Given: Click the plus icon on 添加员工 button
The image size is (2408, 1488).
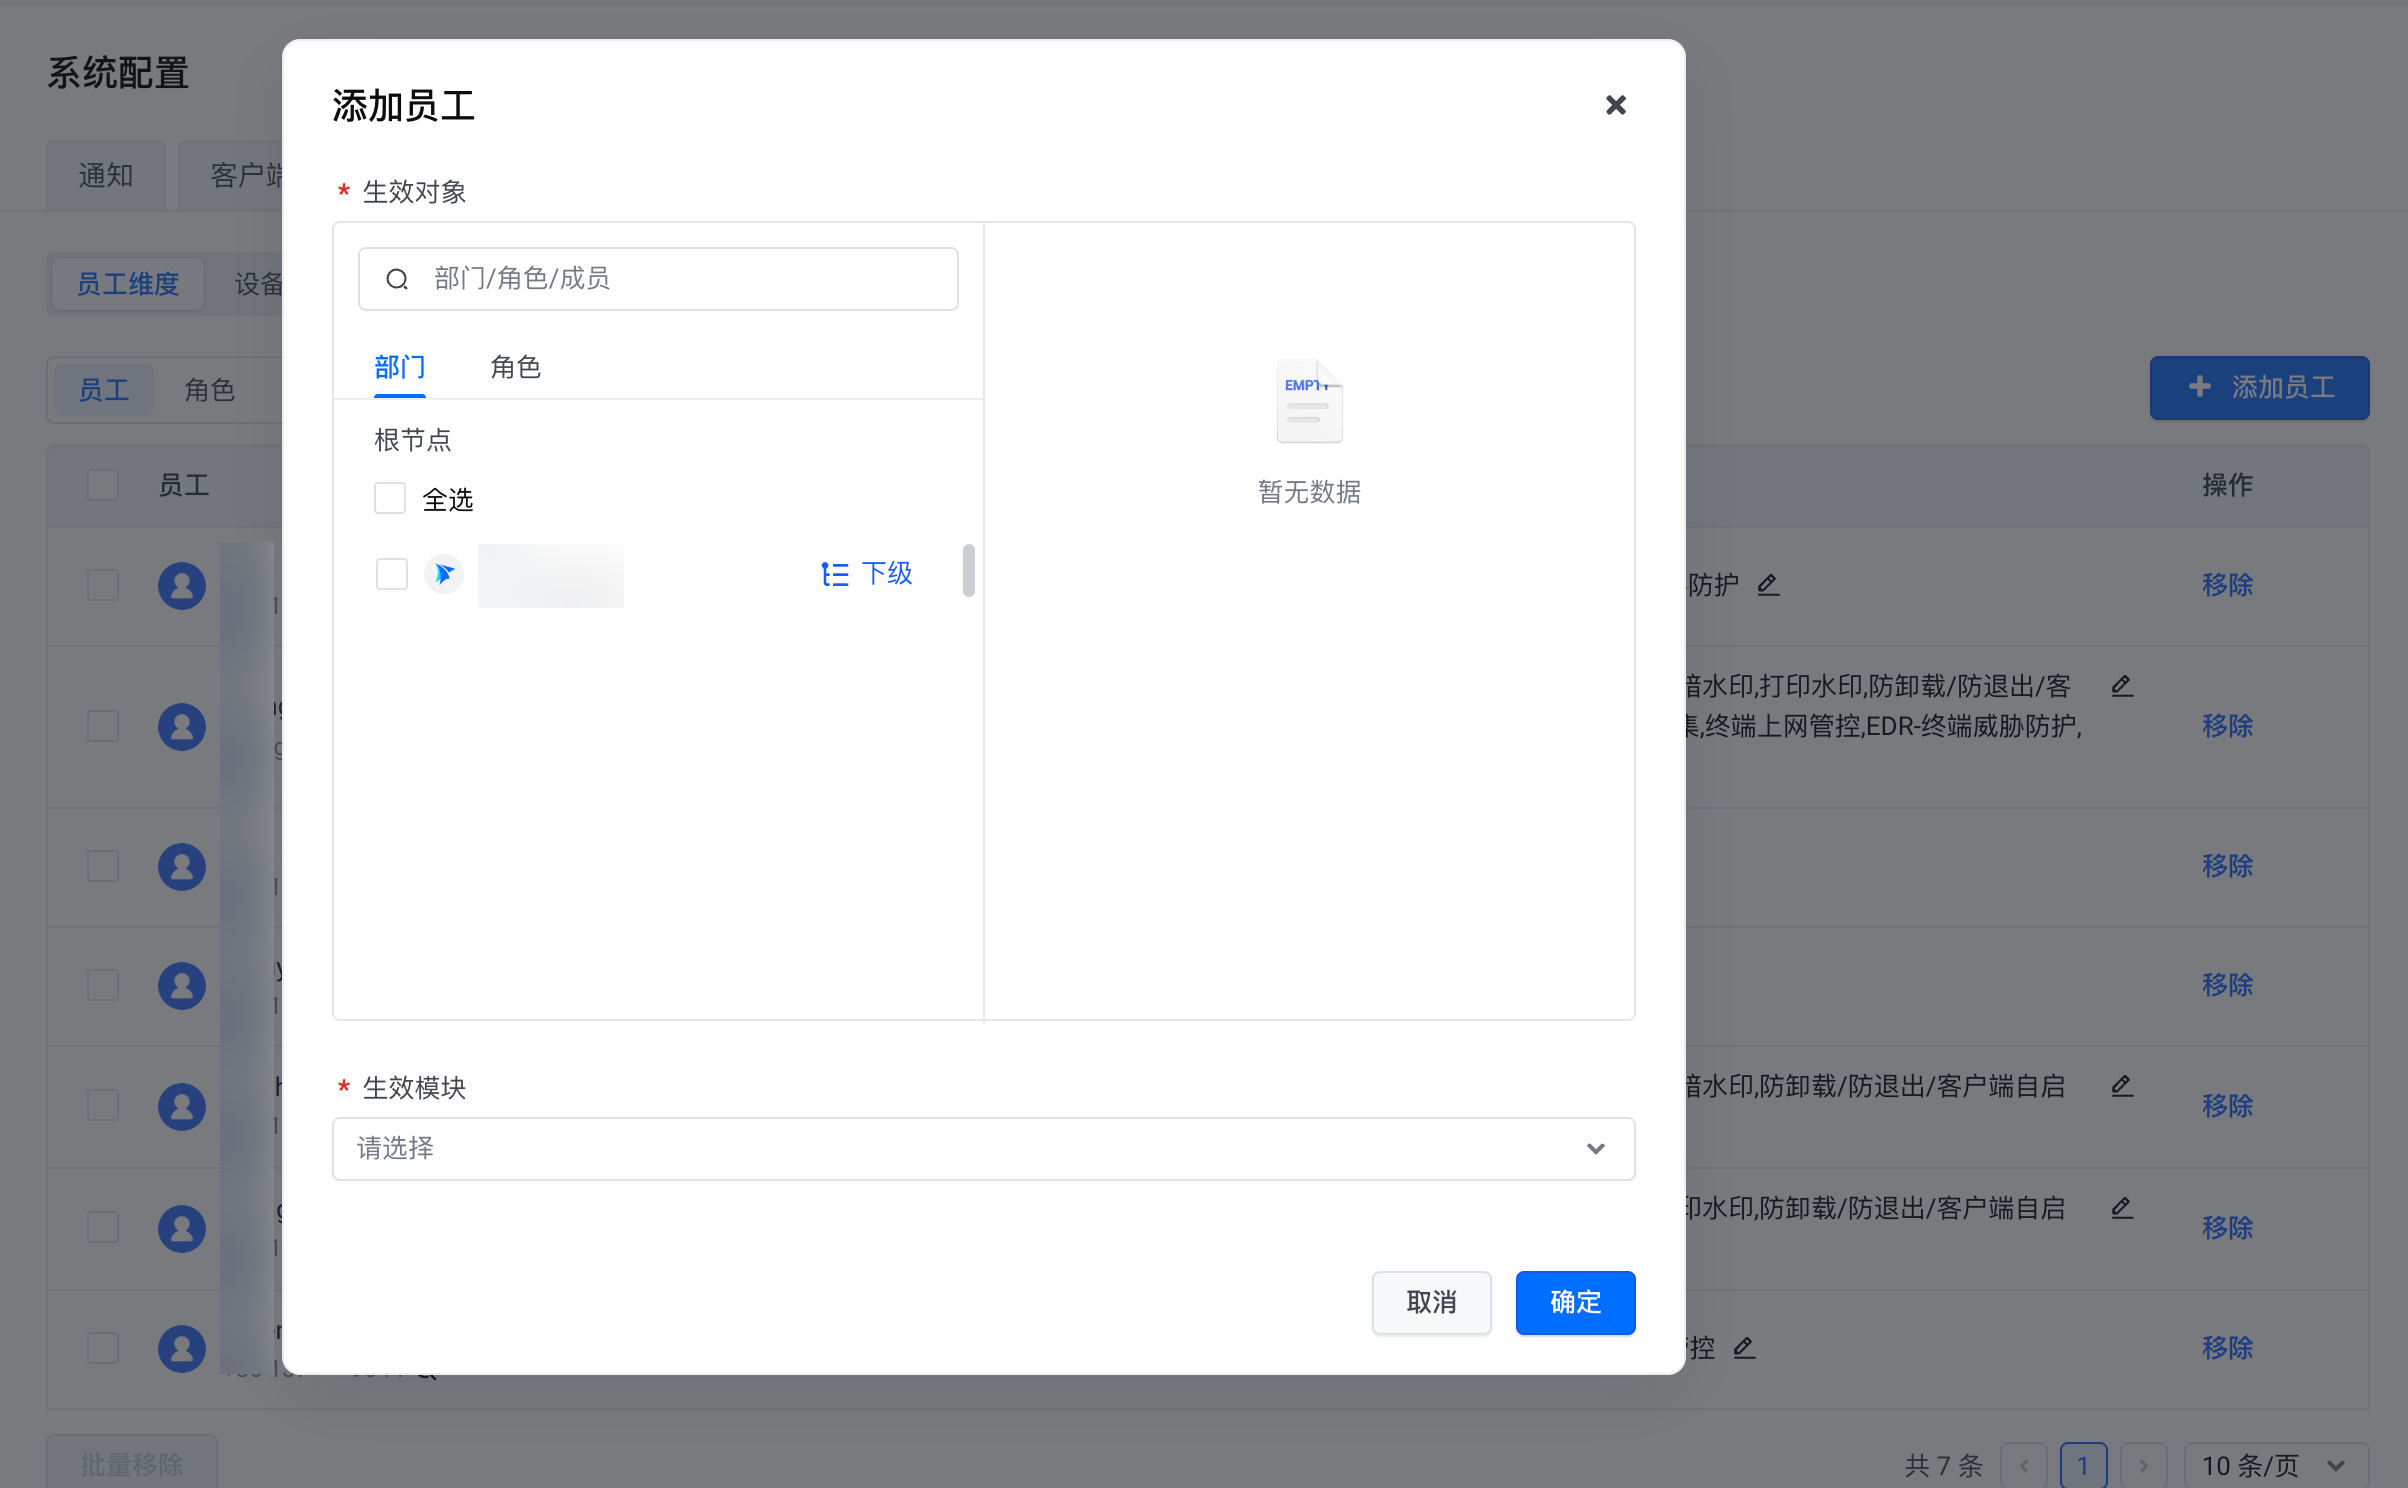Looking at the screenshot, I should [2199, 387].
